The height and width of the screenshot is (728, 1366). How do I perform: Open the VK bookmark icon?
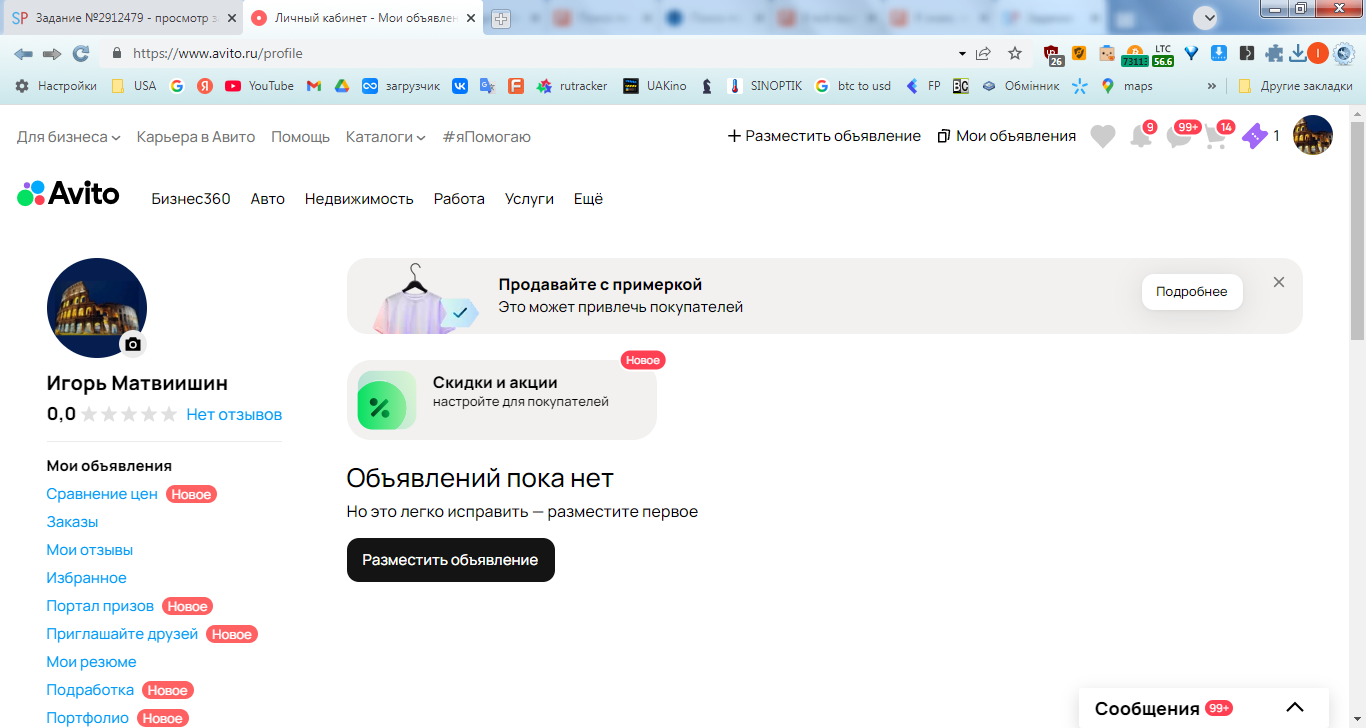point(460,86)
